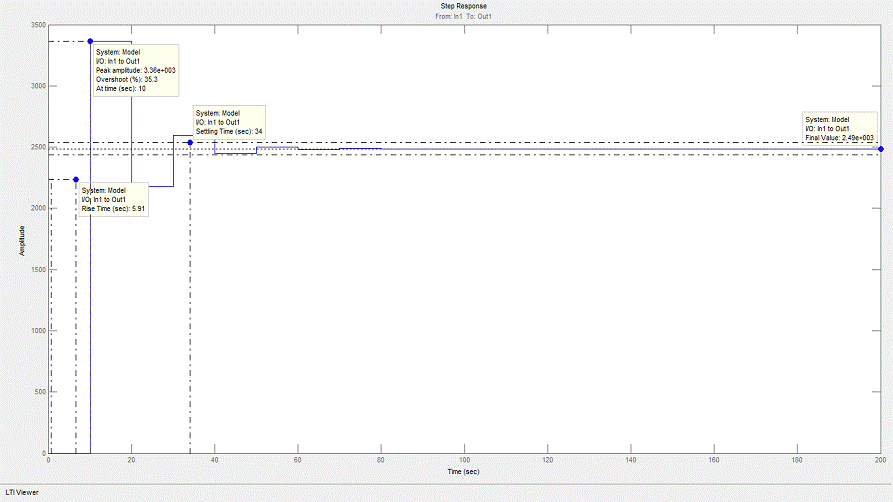Click the peak amplitude marker dot
The height and width of the screenshot is (502, 893).
[x=90, y=41]
